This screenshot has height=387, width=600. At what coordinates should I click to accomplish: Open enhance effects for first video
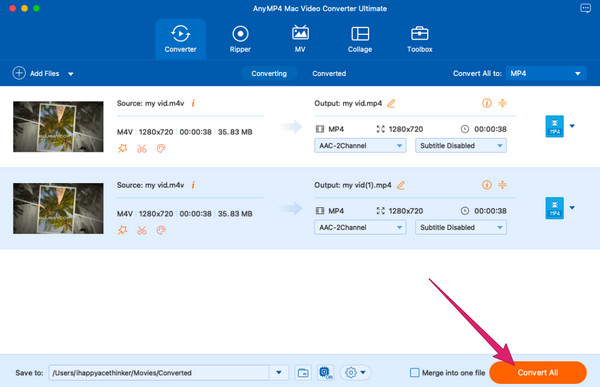click(122, 149)
